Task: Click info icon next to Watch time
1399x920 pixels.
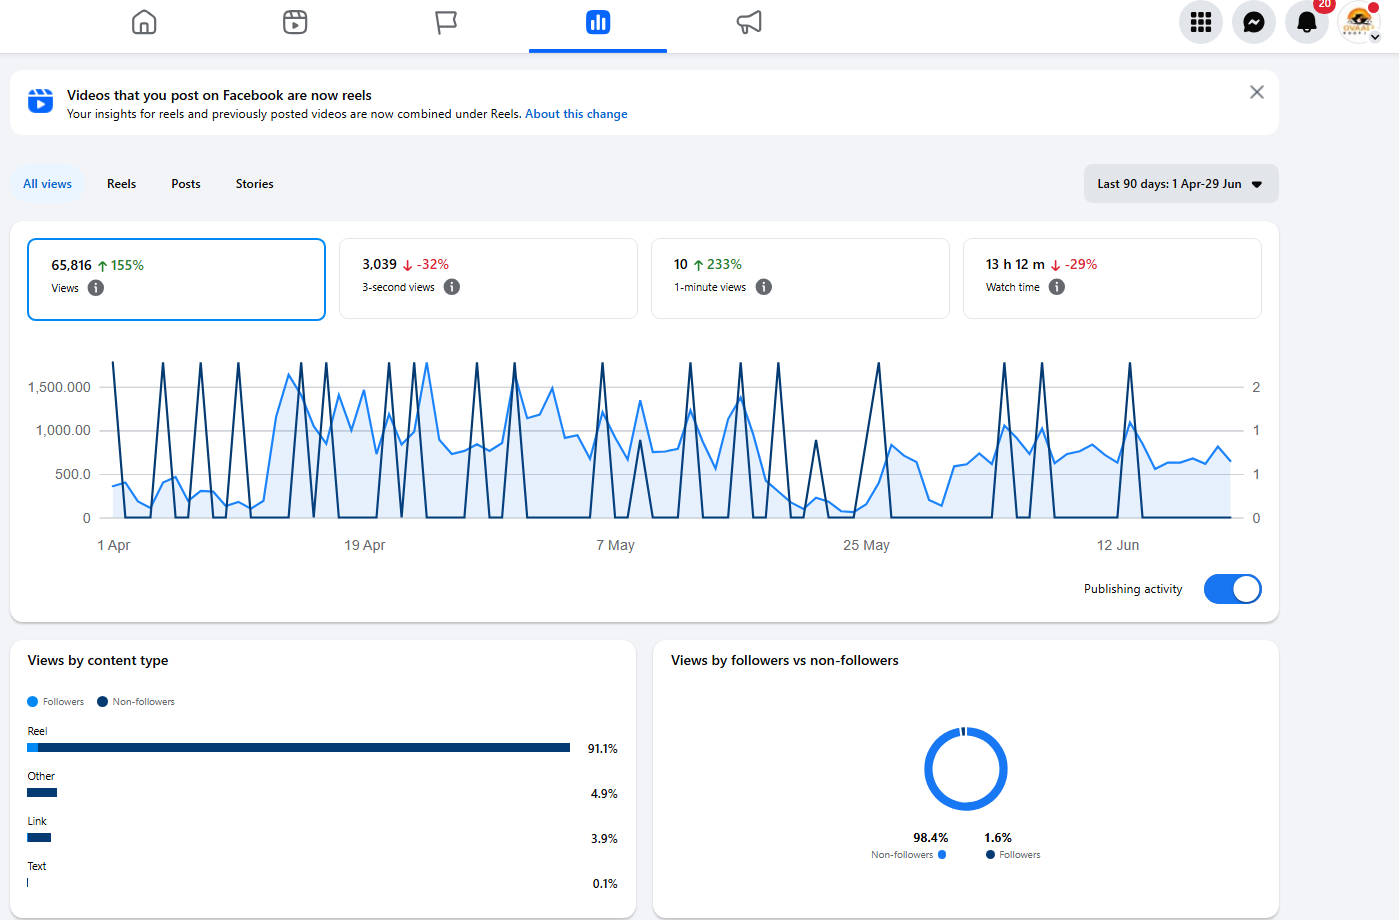Action: pos(1057,287)
